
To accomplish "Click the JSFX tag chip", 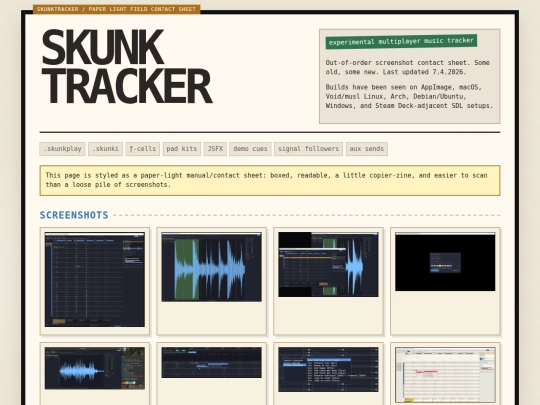I will 215,149.
